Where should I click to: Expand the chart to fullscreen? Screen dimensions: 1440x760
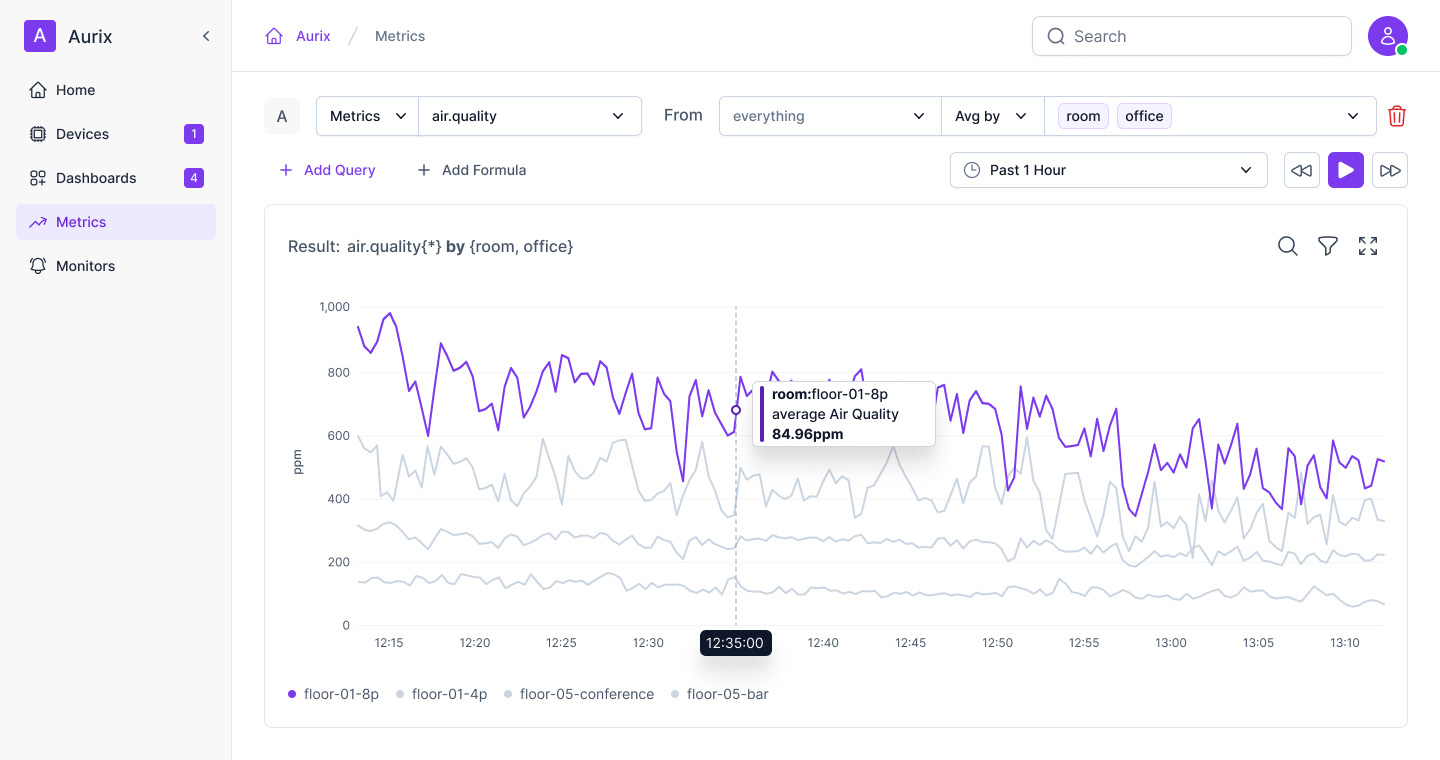[1368, 246]
